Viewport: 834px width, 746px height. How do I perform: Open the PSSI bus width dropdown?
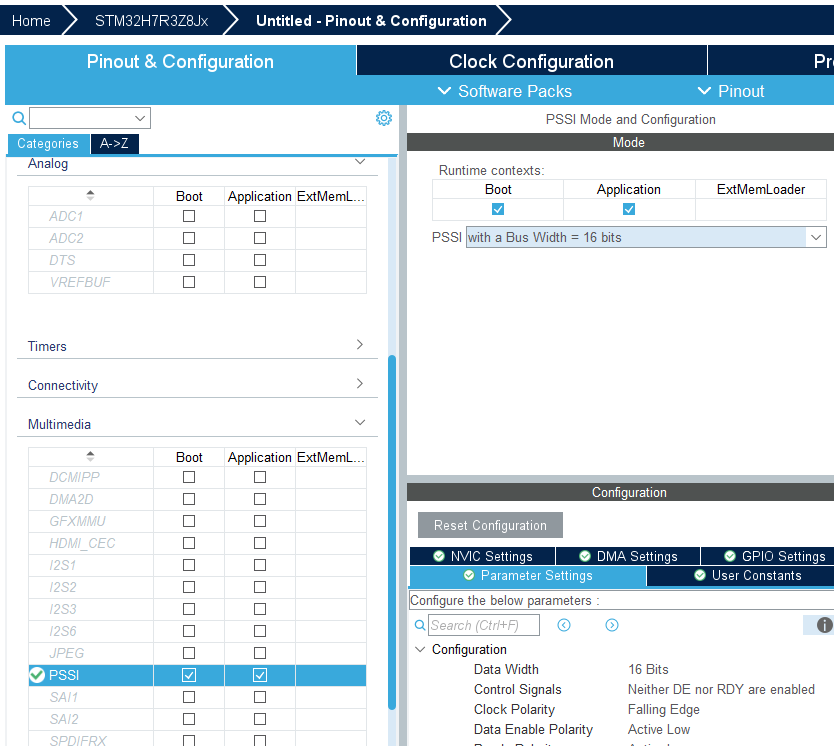[815, 237]
